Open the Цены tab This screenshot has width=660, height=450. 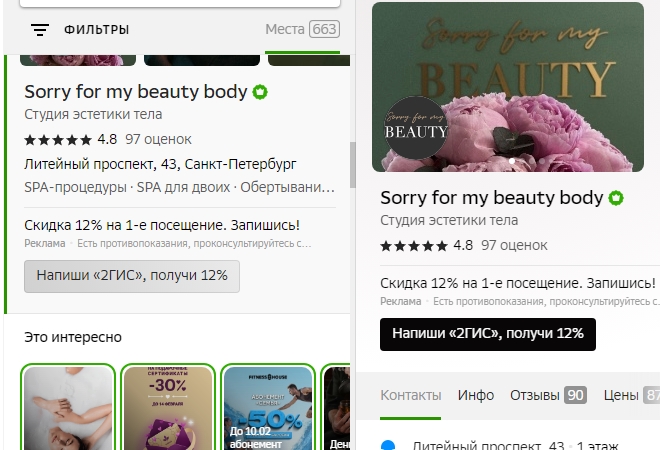pos(631,395)
